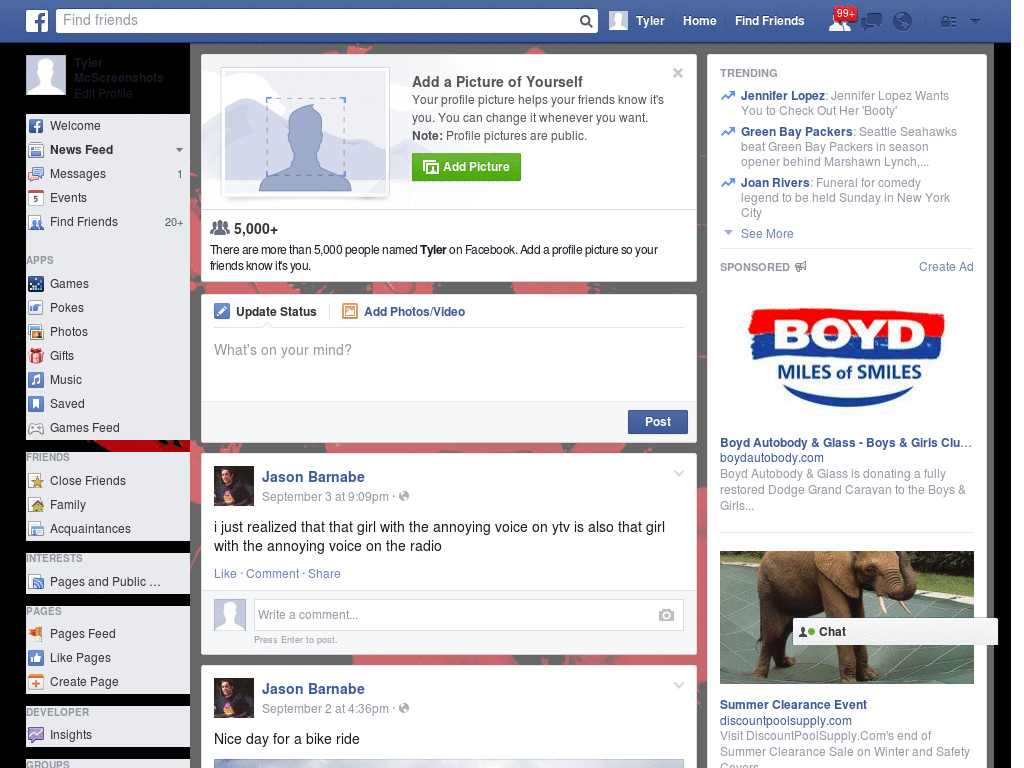Click Tyler's profile thumbnail in top bar

click(x=618, y=21)
